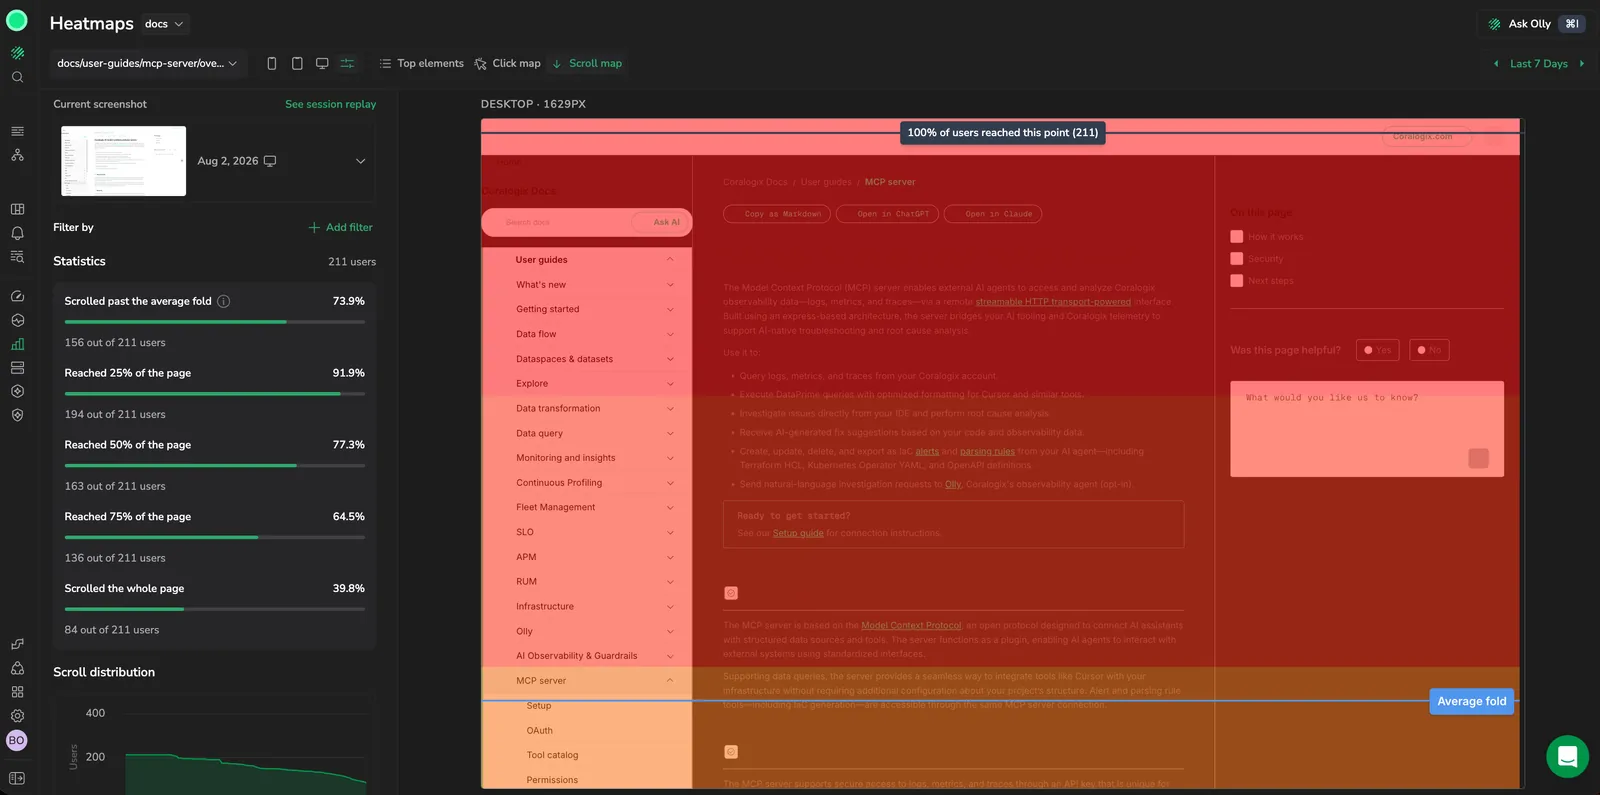The image size is (1600, 795).
Task: Click the Heatmaps page title
Action: tap(91, 23)
